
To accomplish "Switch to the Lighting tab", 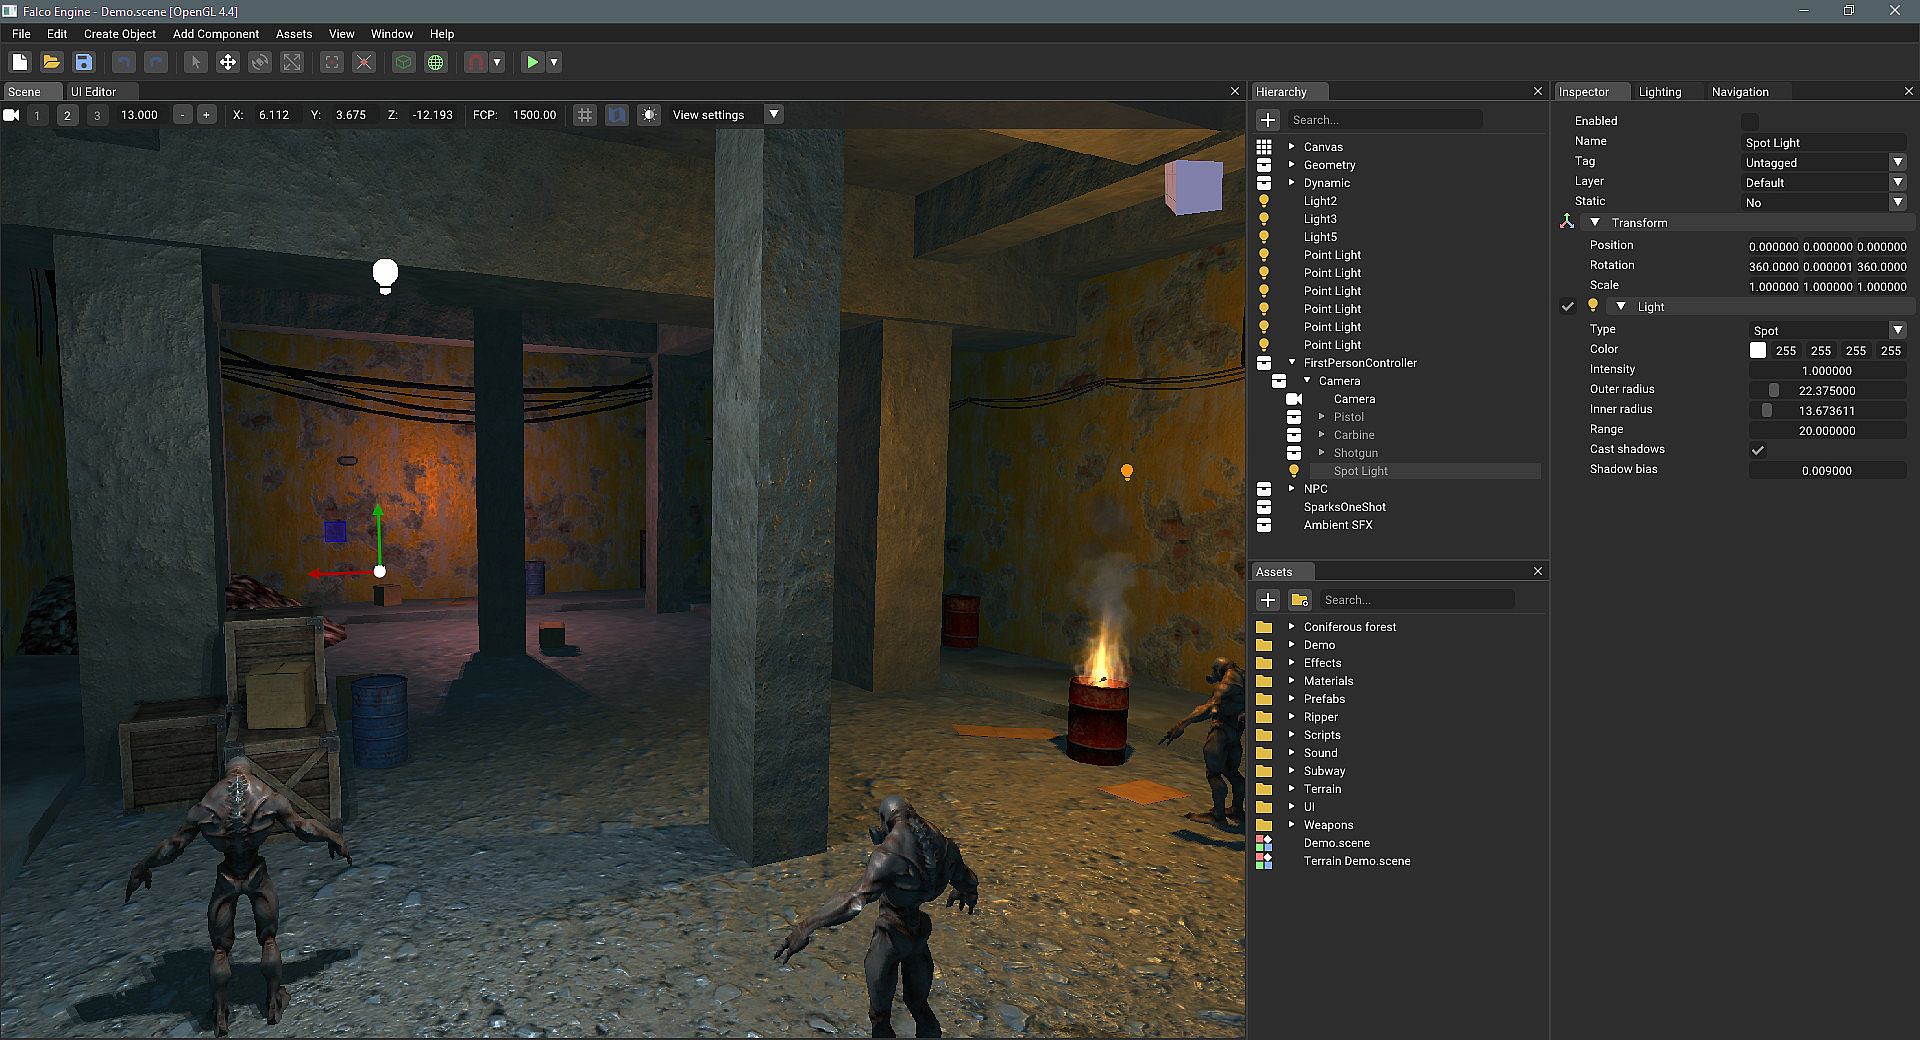I will tap(1659, 92).
